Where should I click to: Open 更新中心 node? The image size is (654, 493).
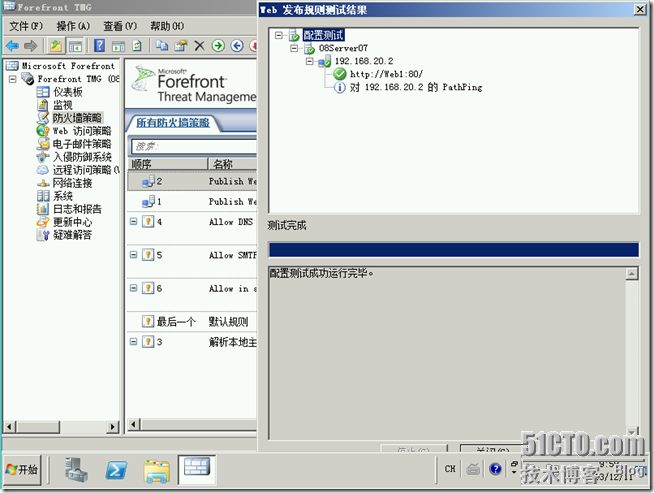(72, 222)
